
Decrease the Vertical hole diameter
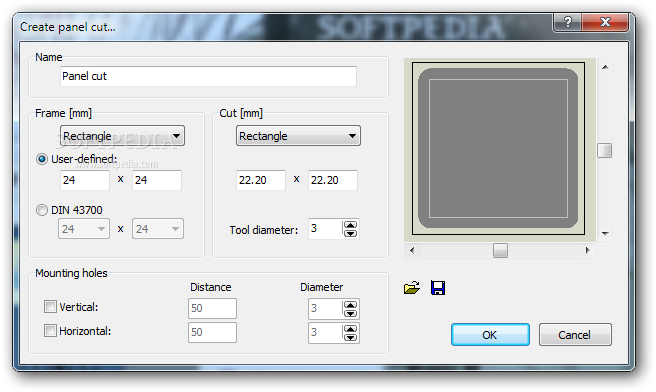(350, 313)
